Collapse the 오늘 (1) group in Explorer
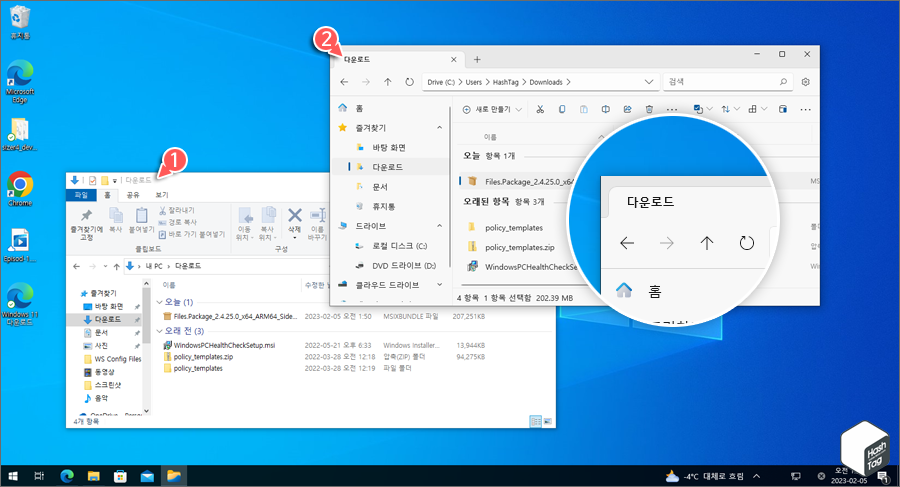Image resolution: width=900 pixels, height=487 pixels. click(160, 302)
